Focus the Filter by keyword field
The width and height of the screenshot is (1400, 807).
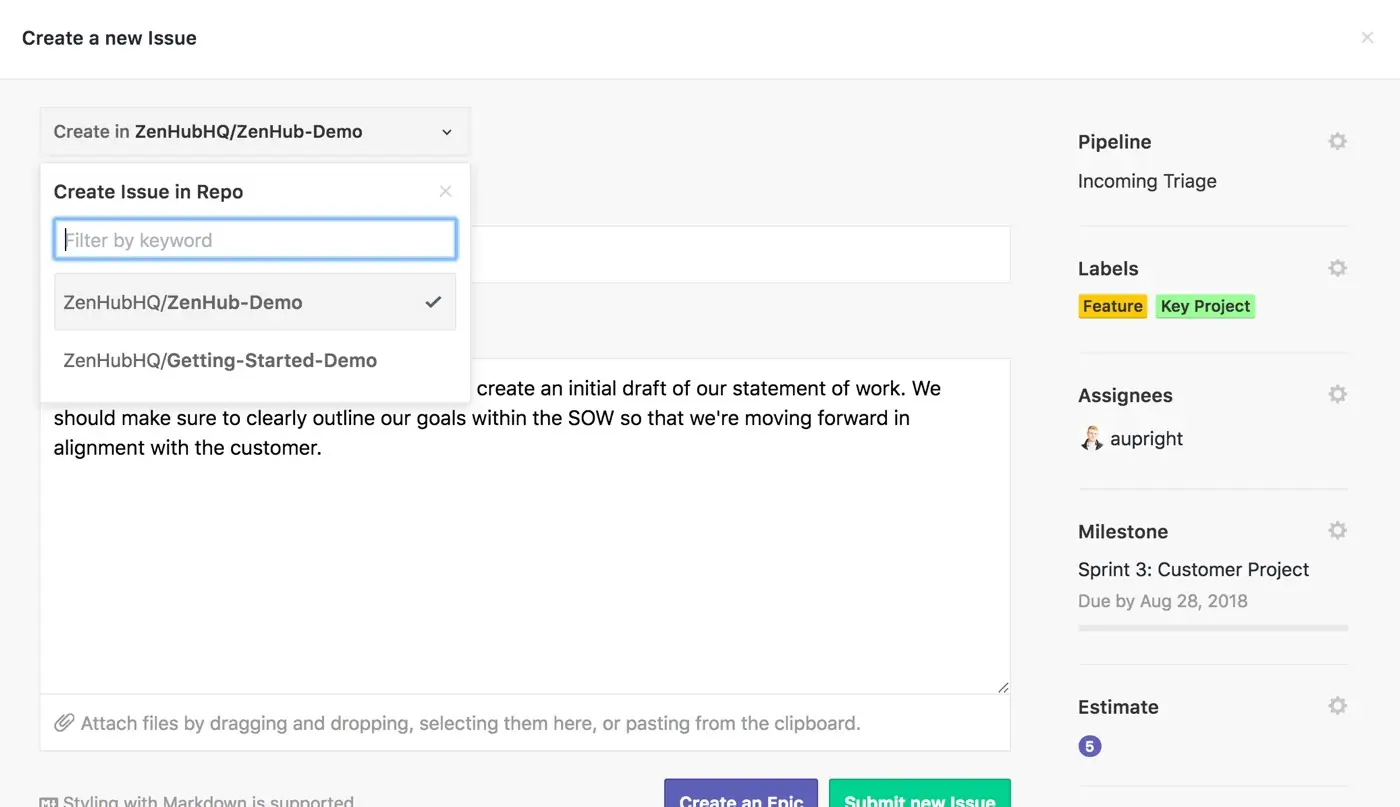point(255,240)
